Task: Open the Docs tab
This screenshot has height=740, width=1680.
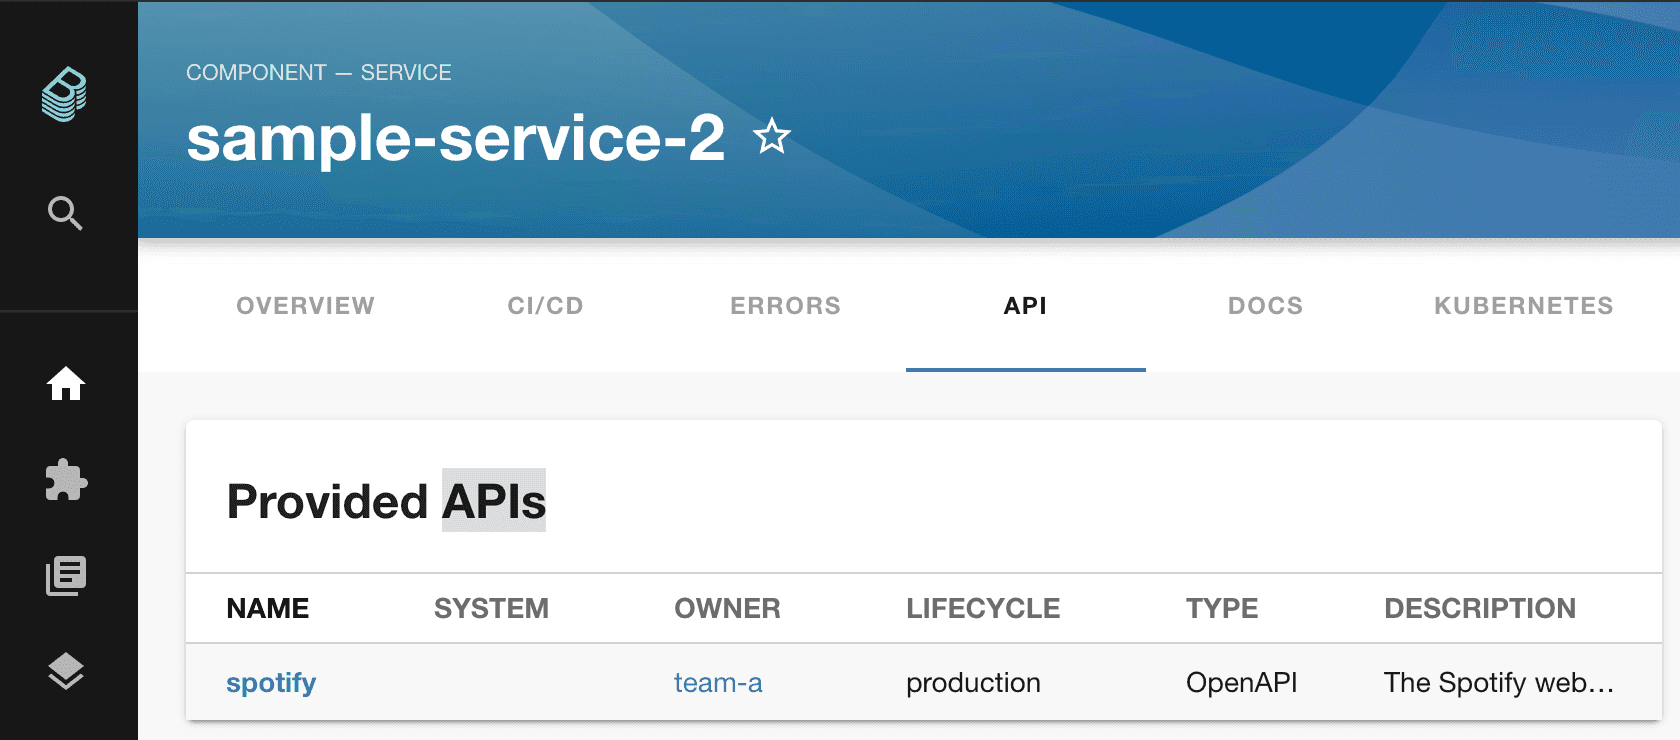Action: pos(1266,306)
